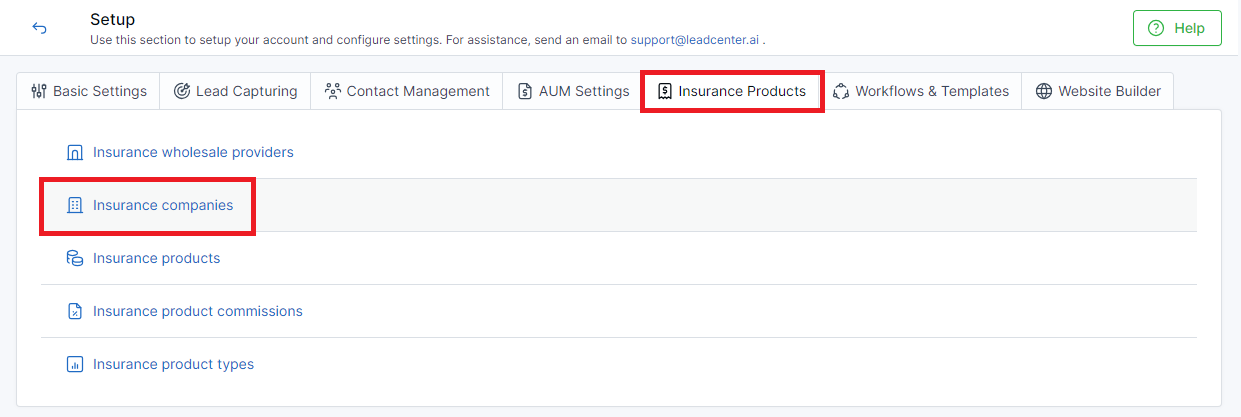Click the Insurance products coins icon
Viewport: 1241px width, 417px height.
[x=74, y=258]
